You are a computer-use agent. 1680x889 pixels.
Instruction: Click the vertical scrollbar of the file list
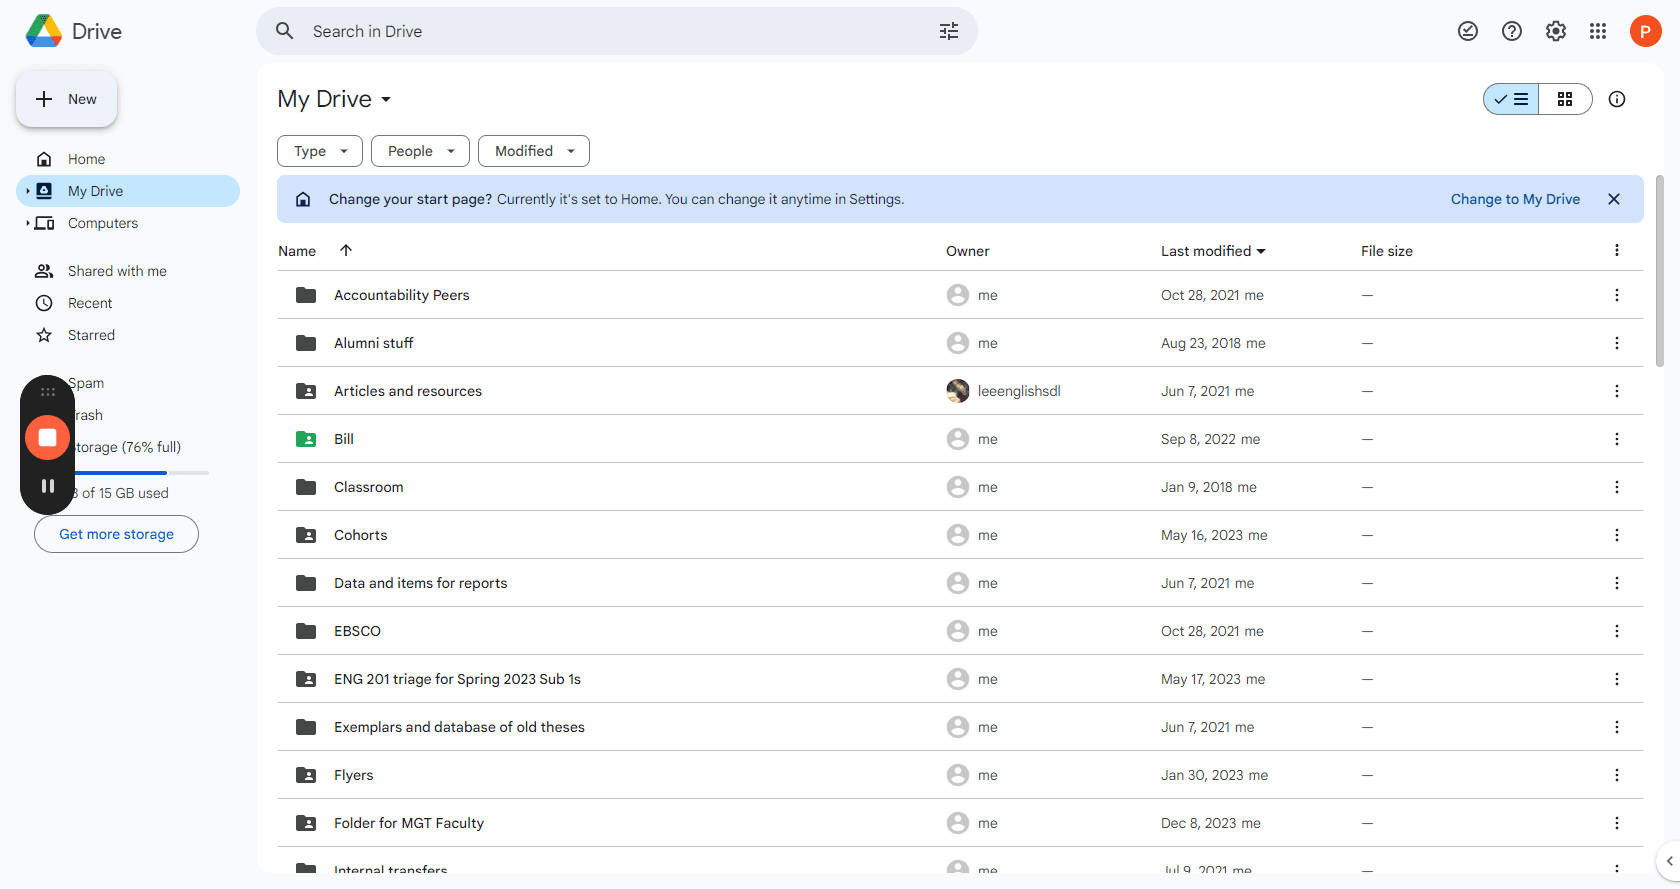[1660, 270]
